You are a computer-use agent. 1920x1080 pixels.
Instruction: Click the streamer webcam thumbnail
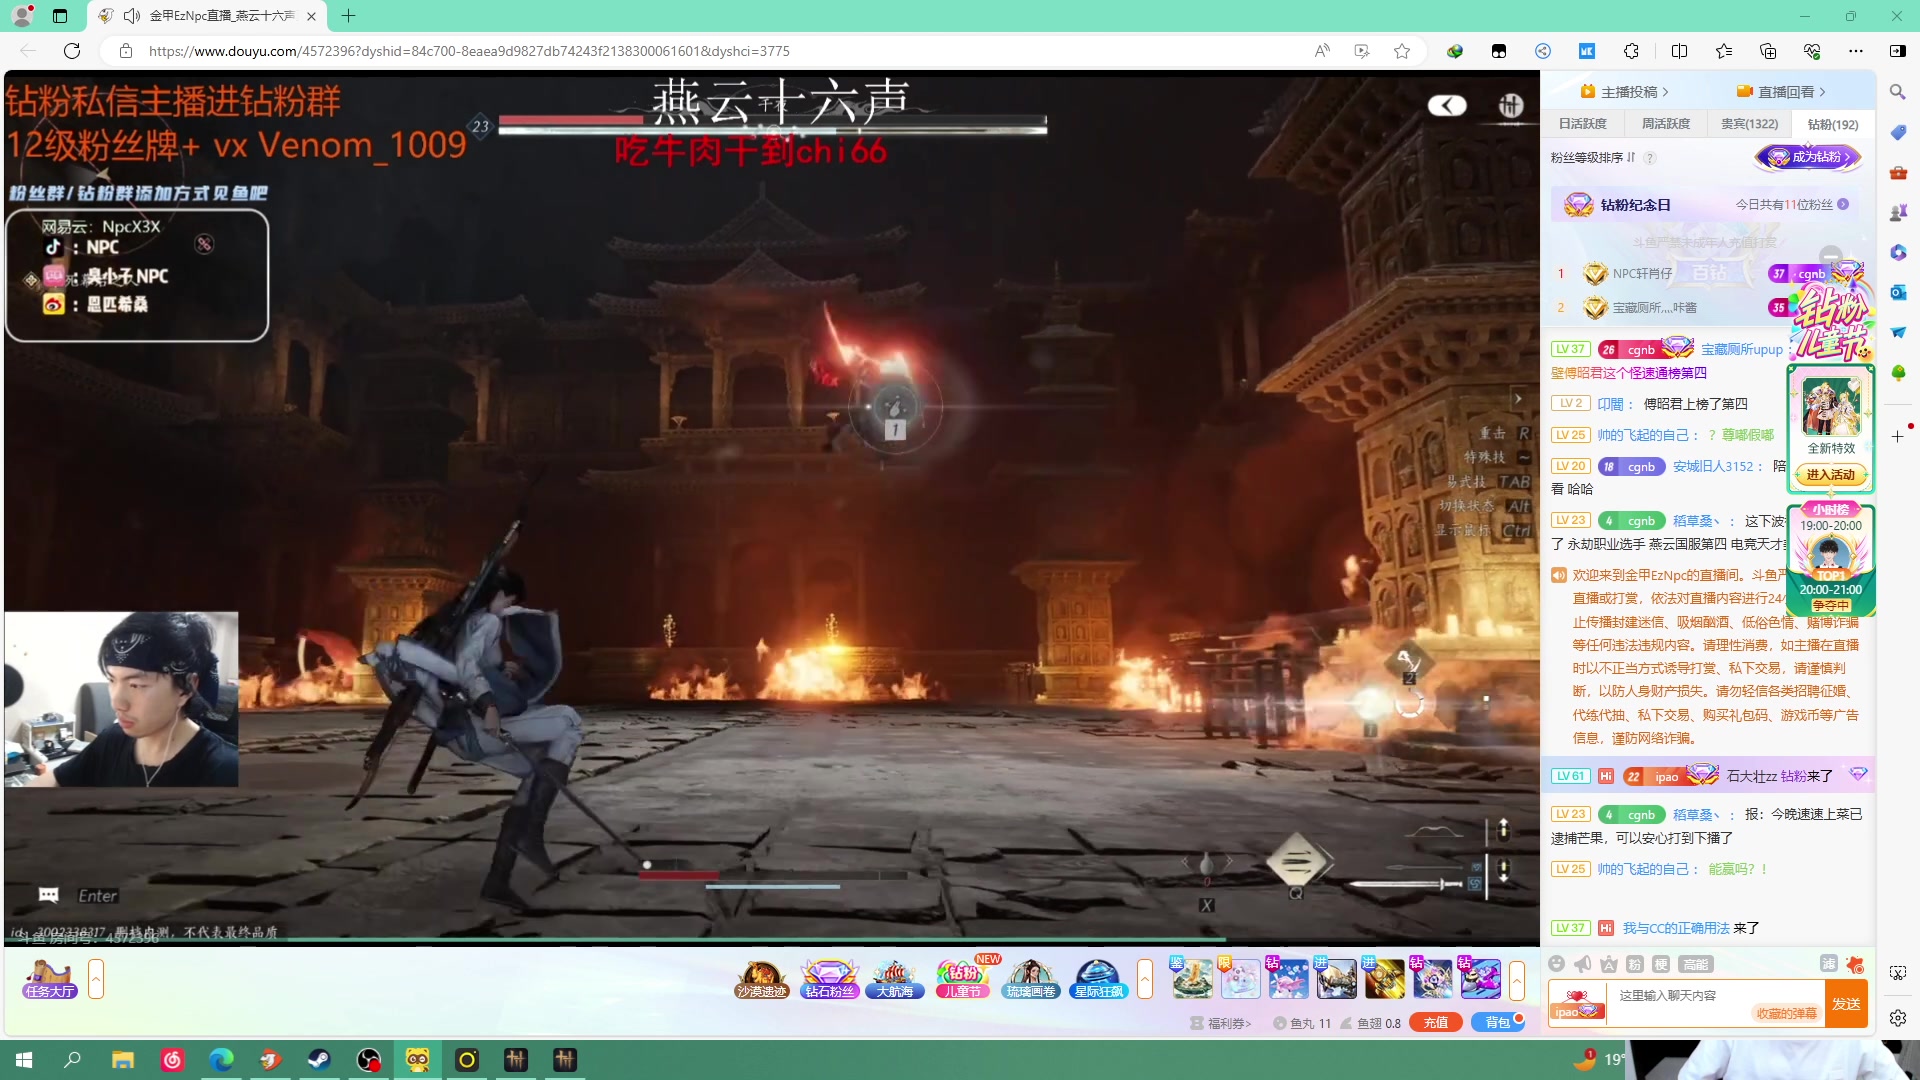pyautogui.click(x=121, y=699)
